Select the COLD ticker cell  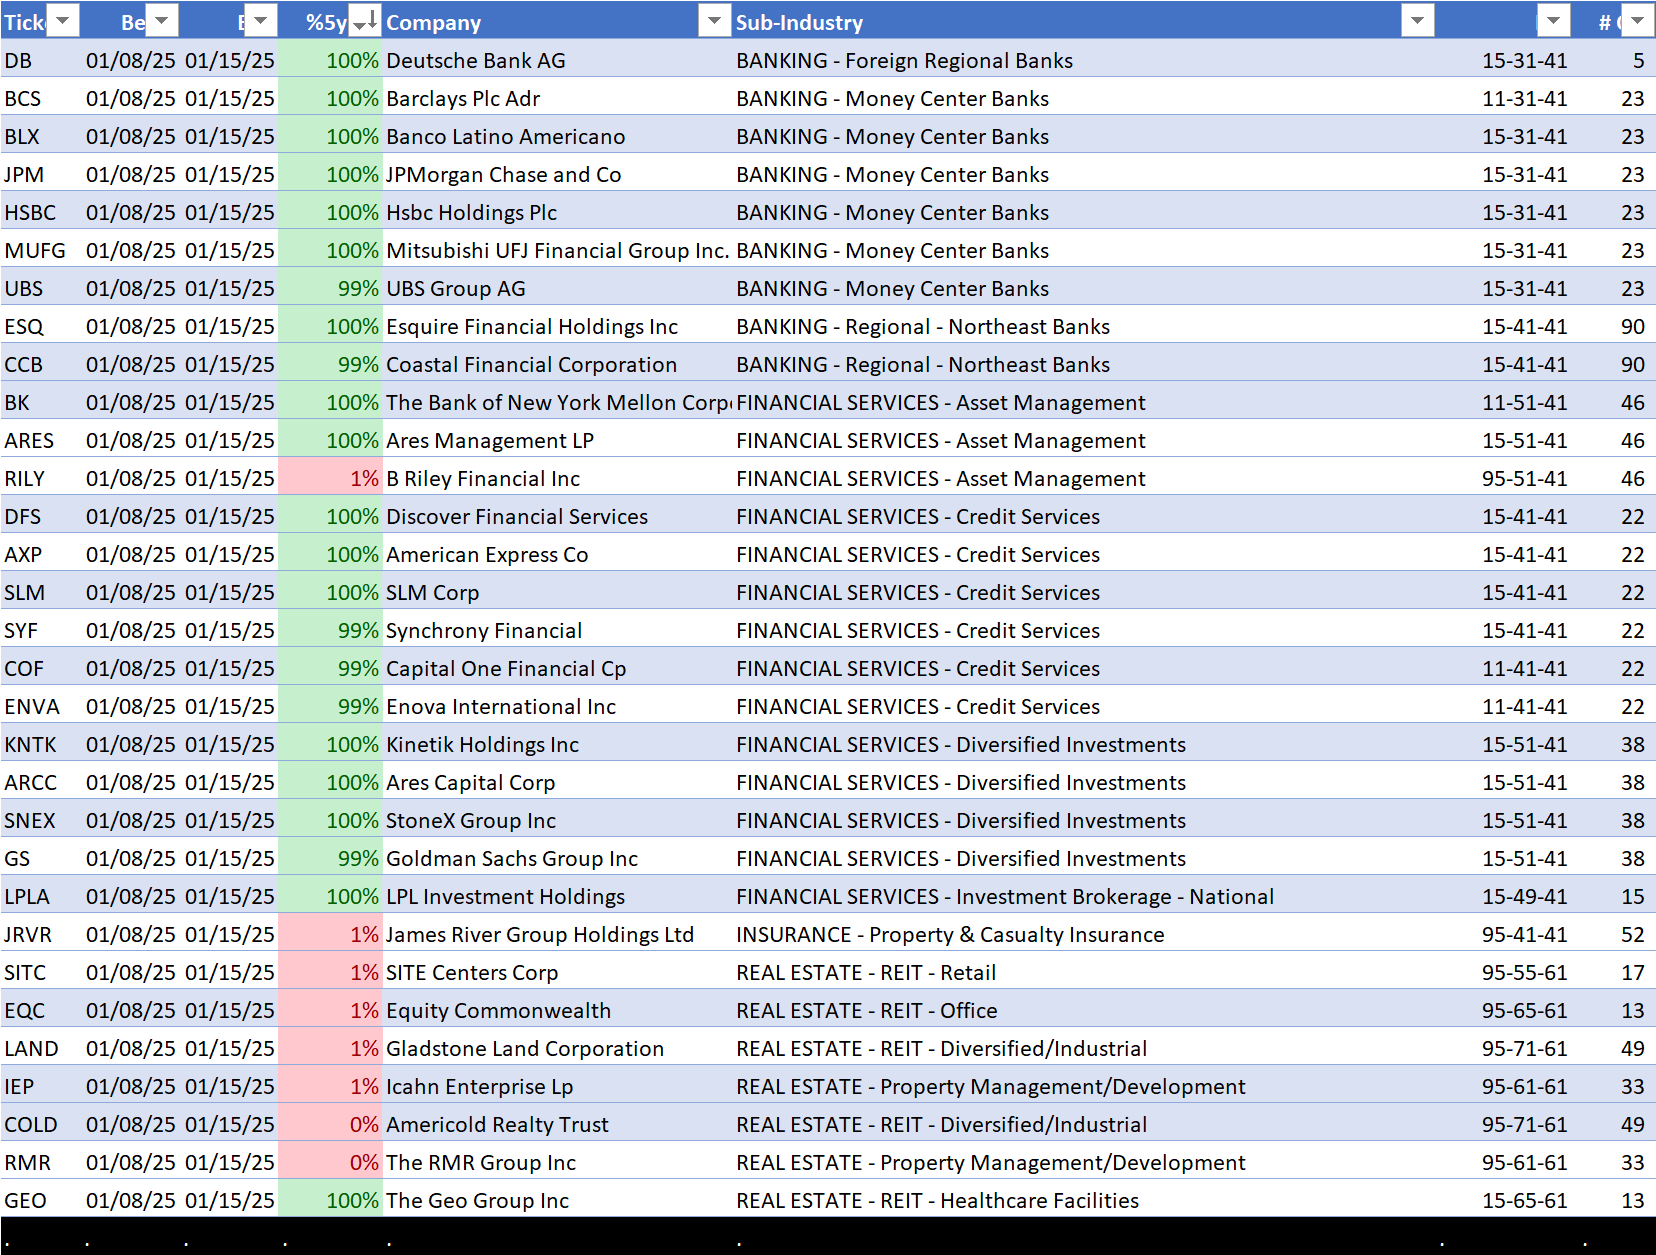point(42,1125)
